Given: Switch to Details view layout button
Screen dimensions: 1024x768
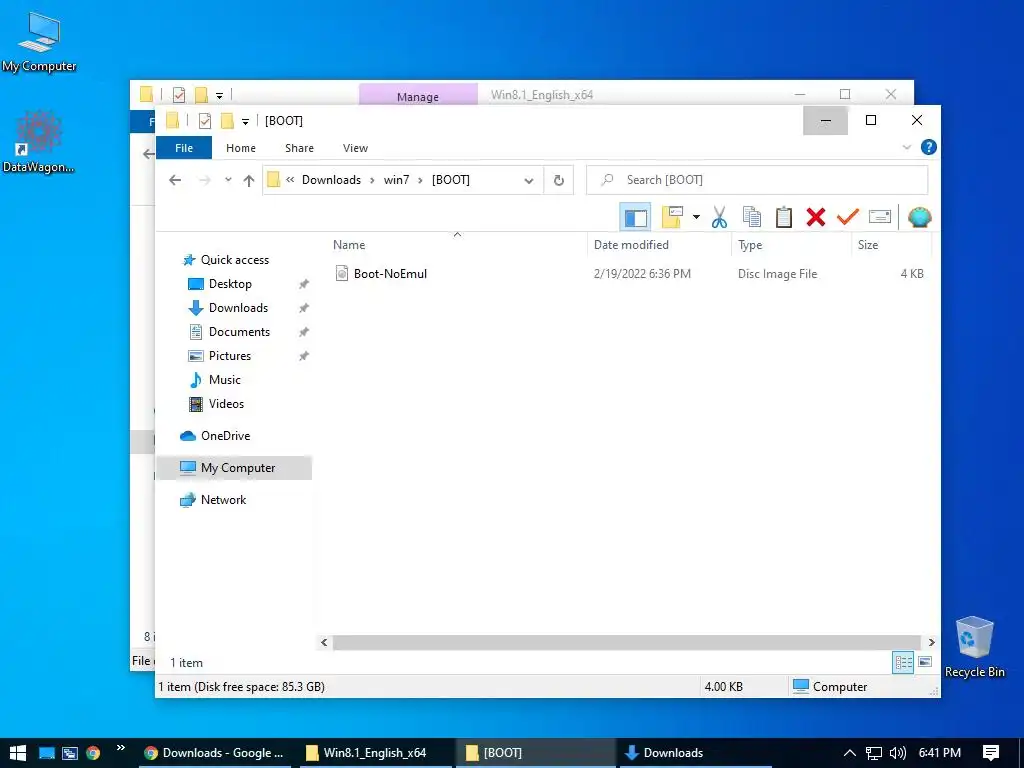Looking at the screenshot, I should click(903, 662).
